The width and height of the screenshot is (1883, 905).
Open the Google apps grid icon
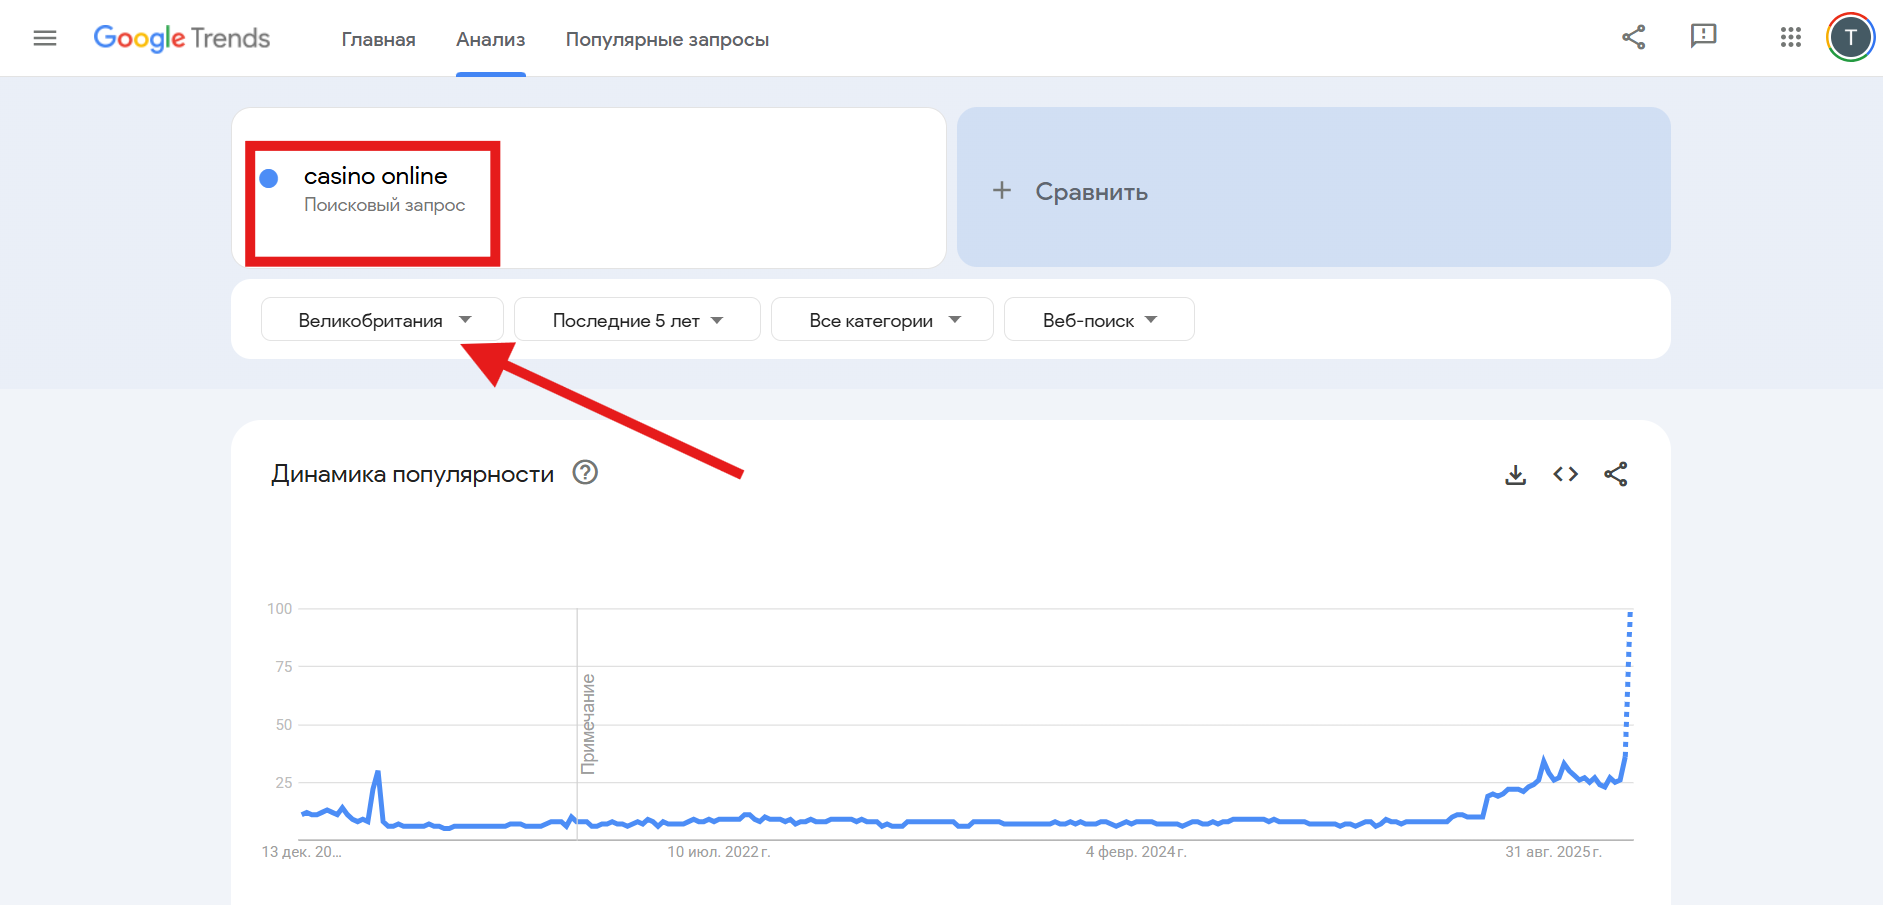1790,37
